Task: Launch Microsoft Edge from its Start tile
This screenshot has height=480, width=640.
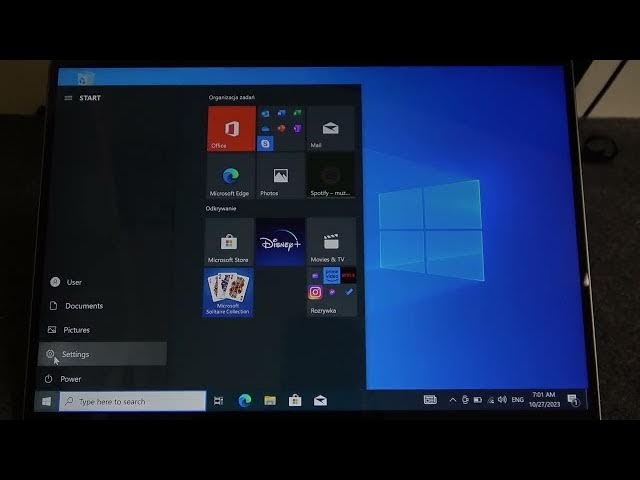Action: [x=231, y=176]
